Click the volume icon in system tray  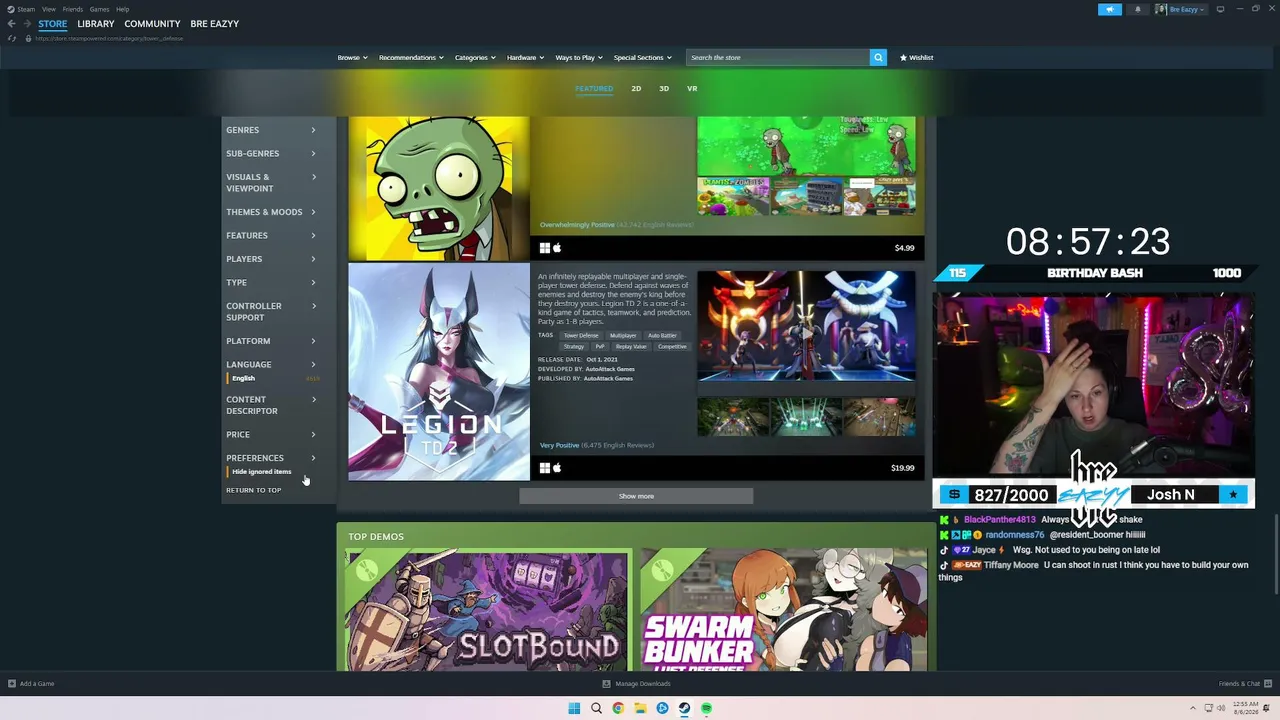(1221, 708)
